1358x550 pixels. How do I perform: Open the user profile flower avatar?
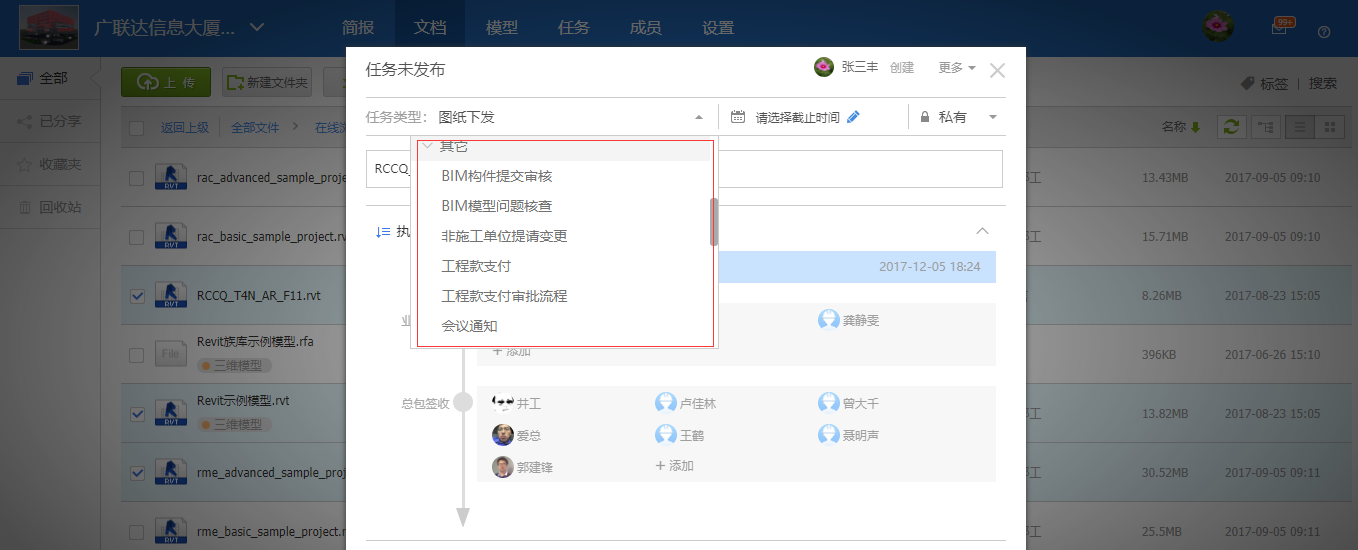tap(1217, 27)
